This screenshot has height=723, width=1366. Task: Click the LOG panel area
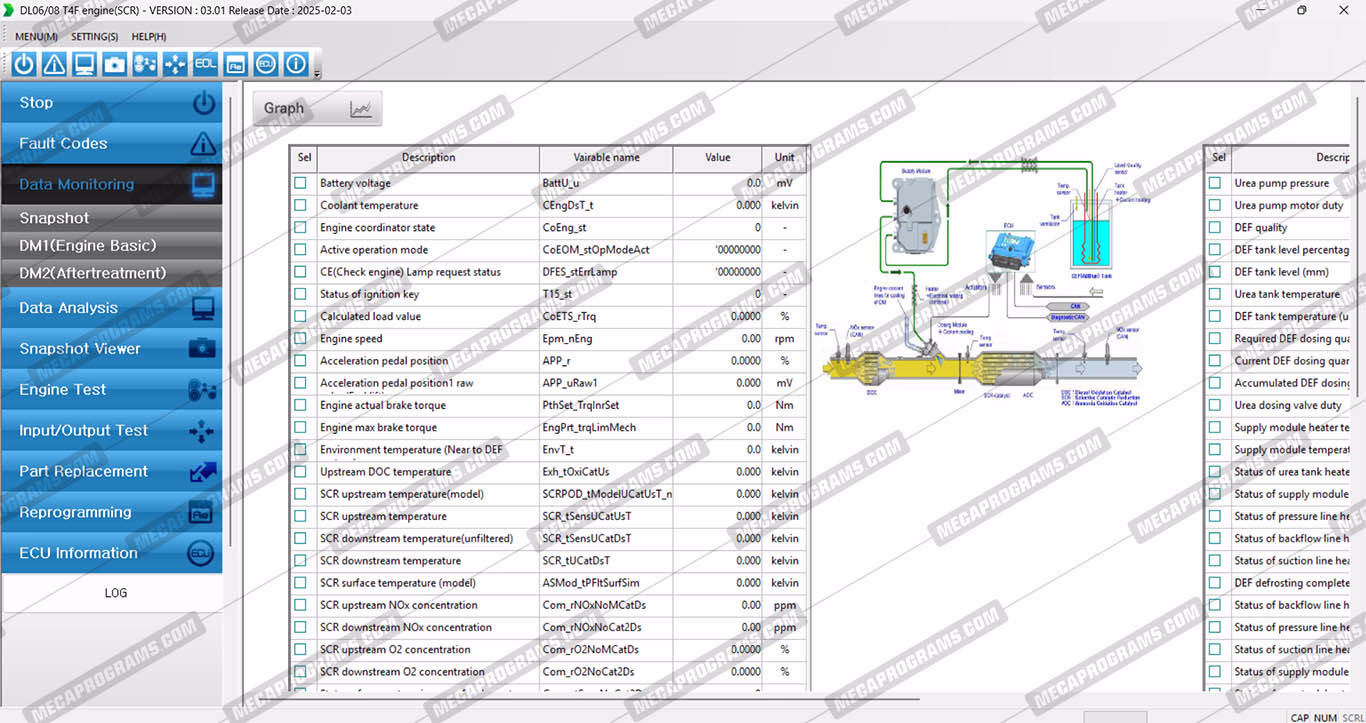point(115,593)
